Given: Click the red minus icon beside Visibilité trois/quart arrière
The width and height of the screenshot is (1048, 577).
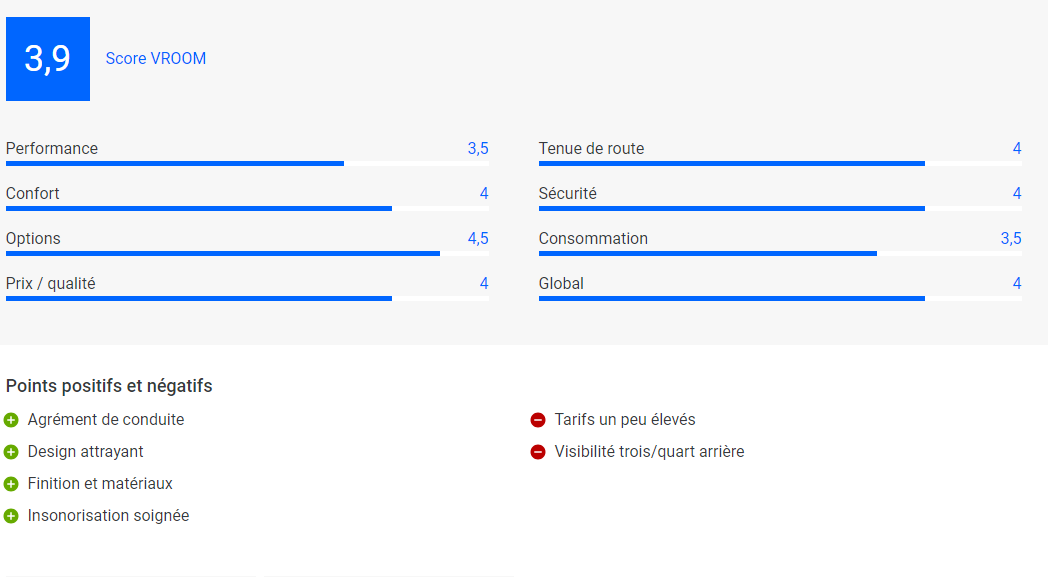Looking at the screenshot, I should [x=538, y=452].
